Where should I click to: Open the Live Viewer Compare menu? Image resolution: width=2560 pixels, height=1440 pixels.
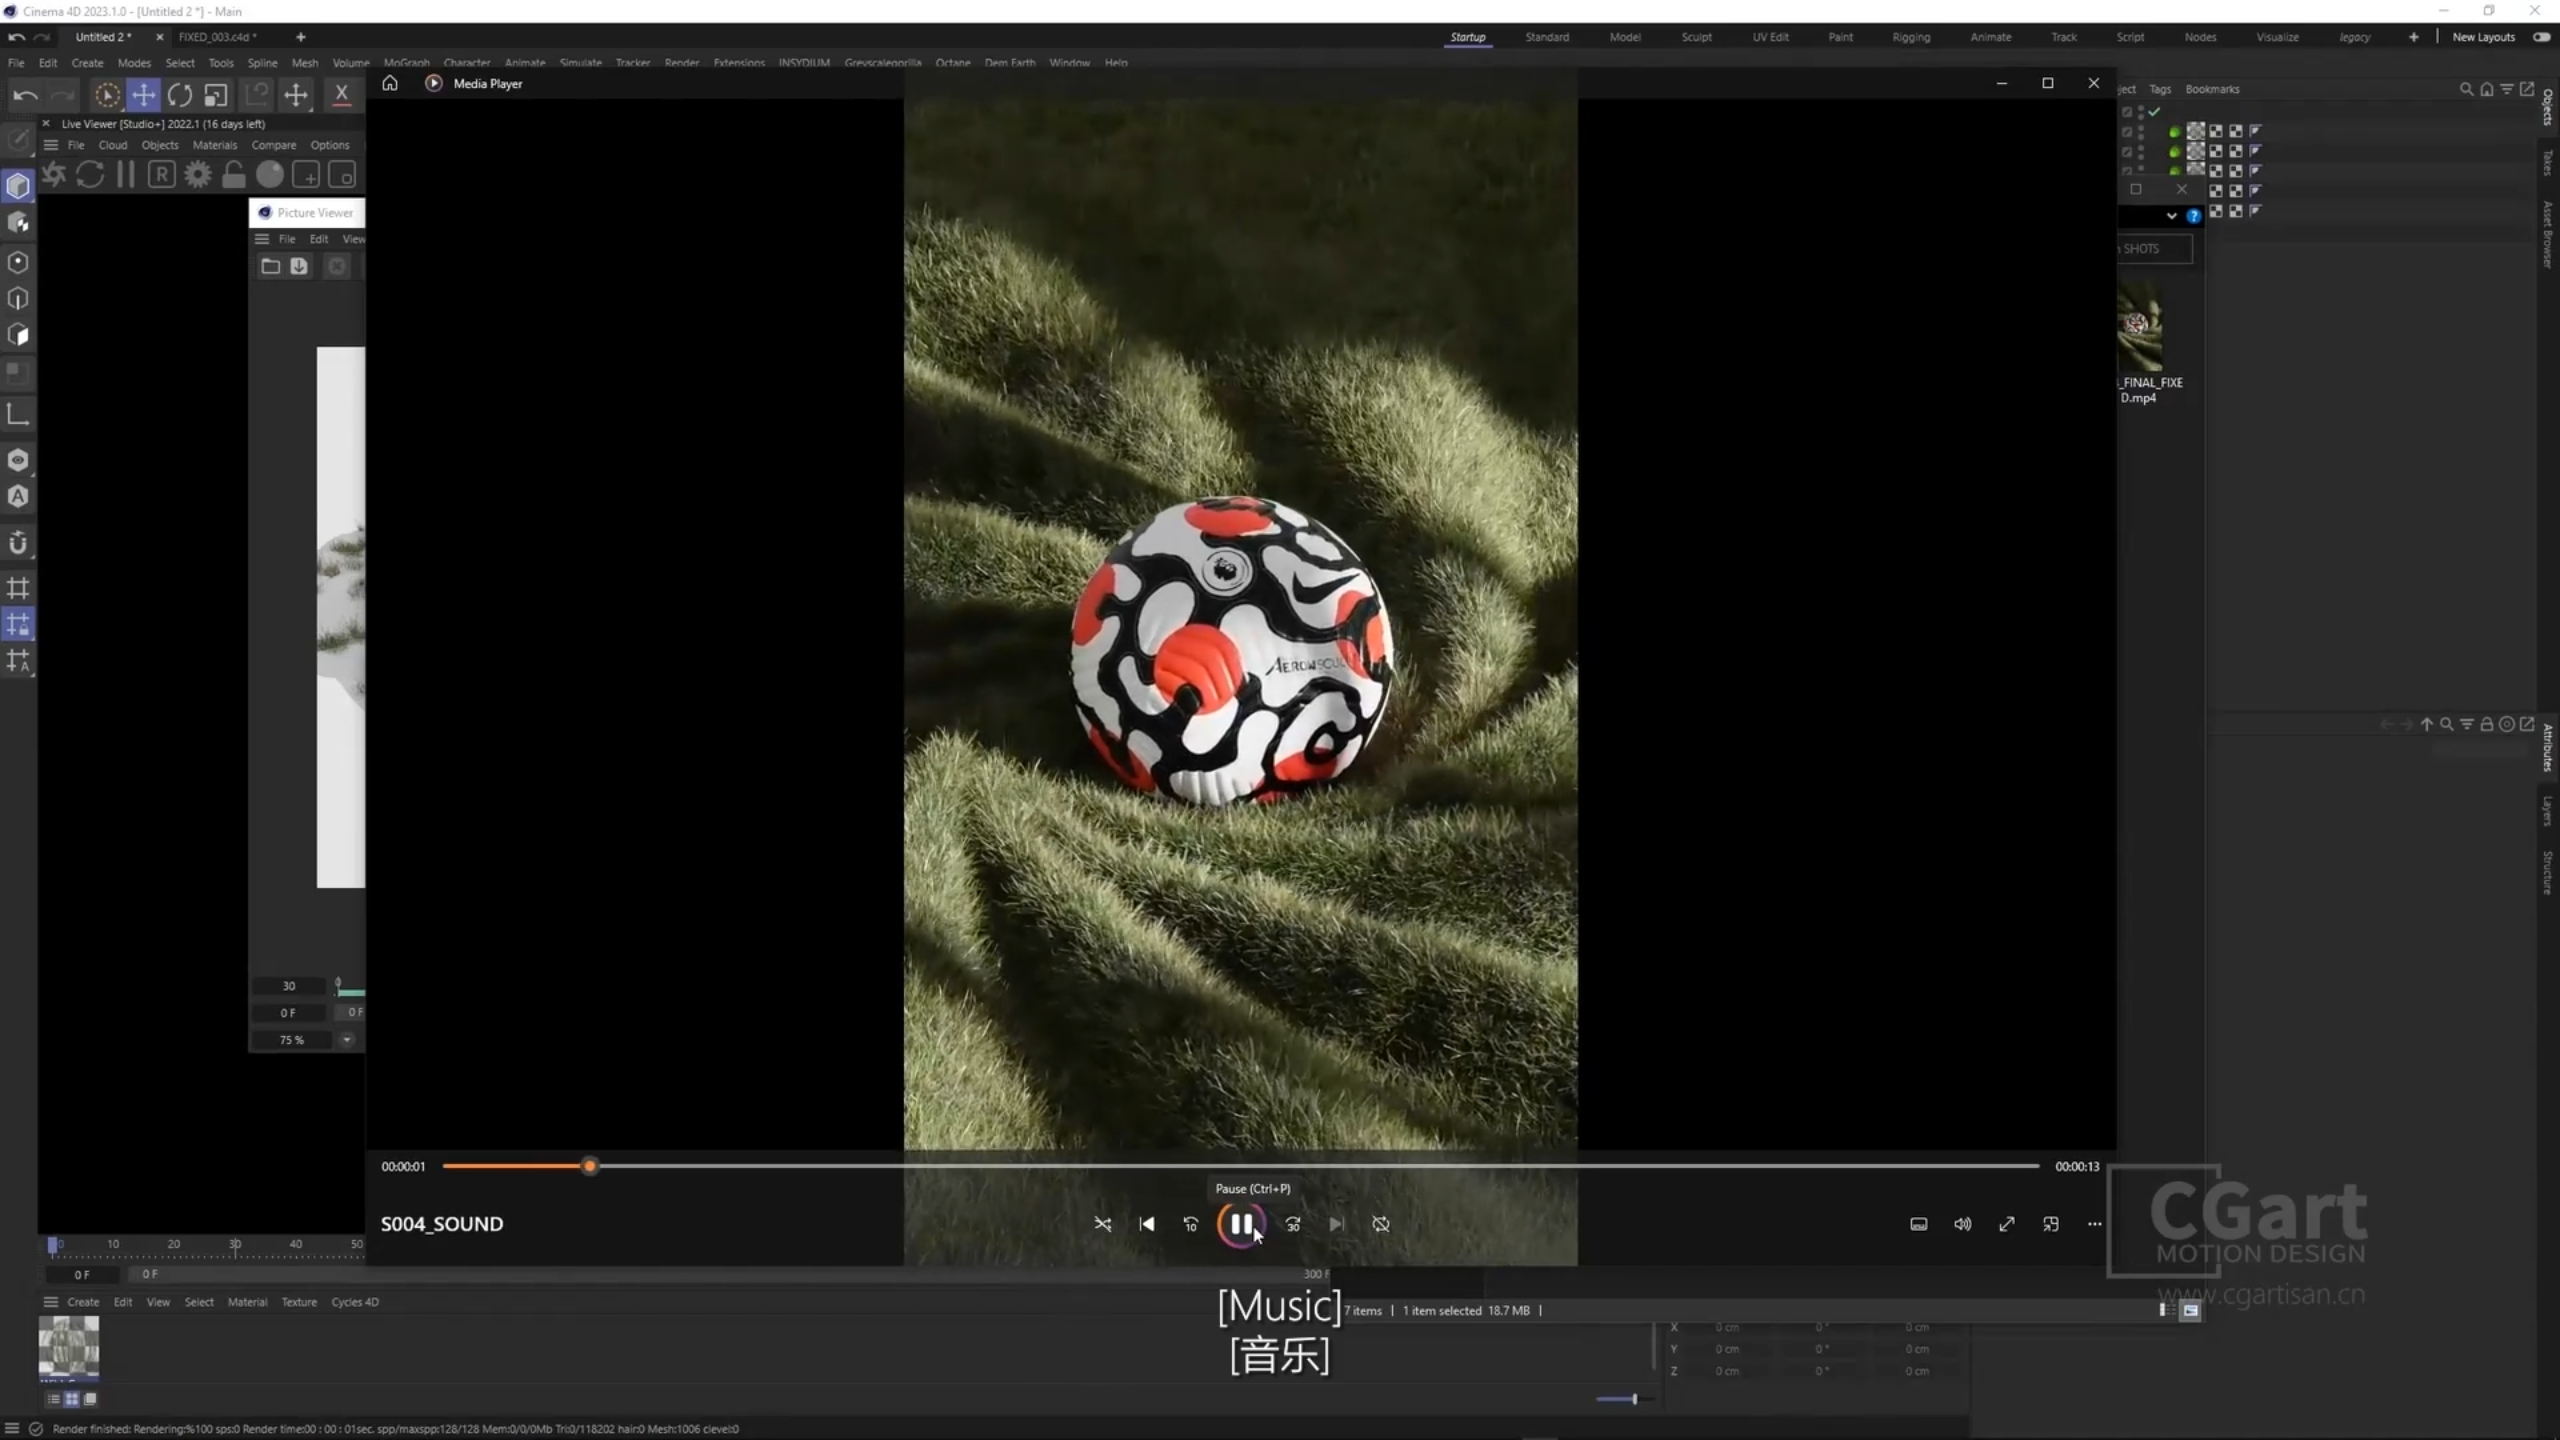(x=273, y=145)
